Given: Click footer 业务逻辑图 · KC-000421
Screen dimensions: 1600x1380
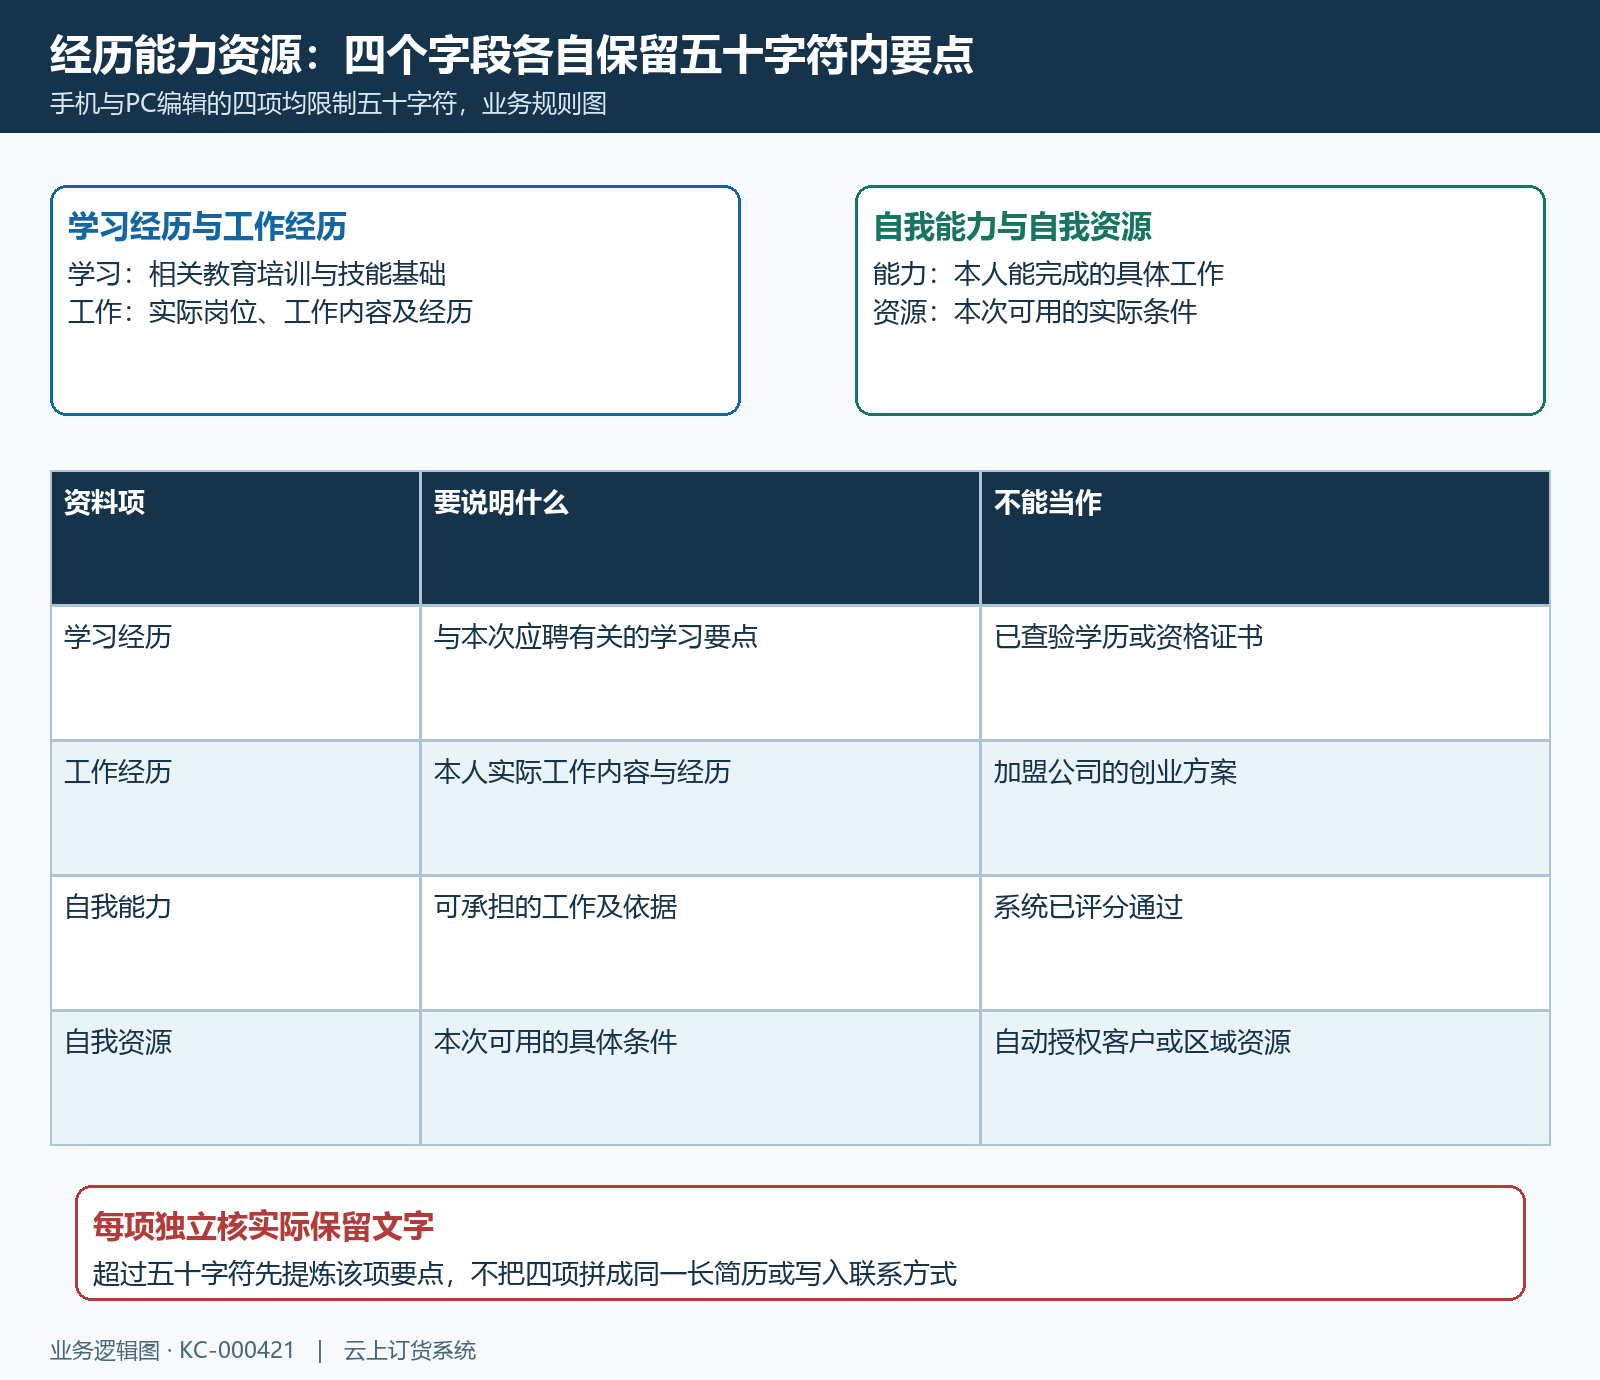Looking at the screenshot, I should click(172, 1351).
